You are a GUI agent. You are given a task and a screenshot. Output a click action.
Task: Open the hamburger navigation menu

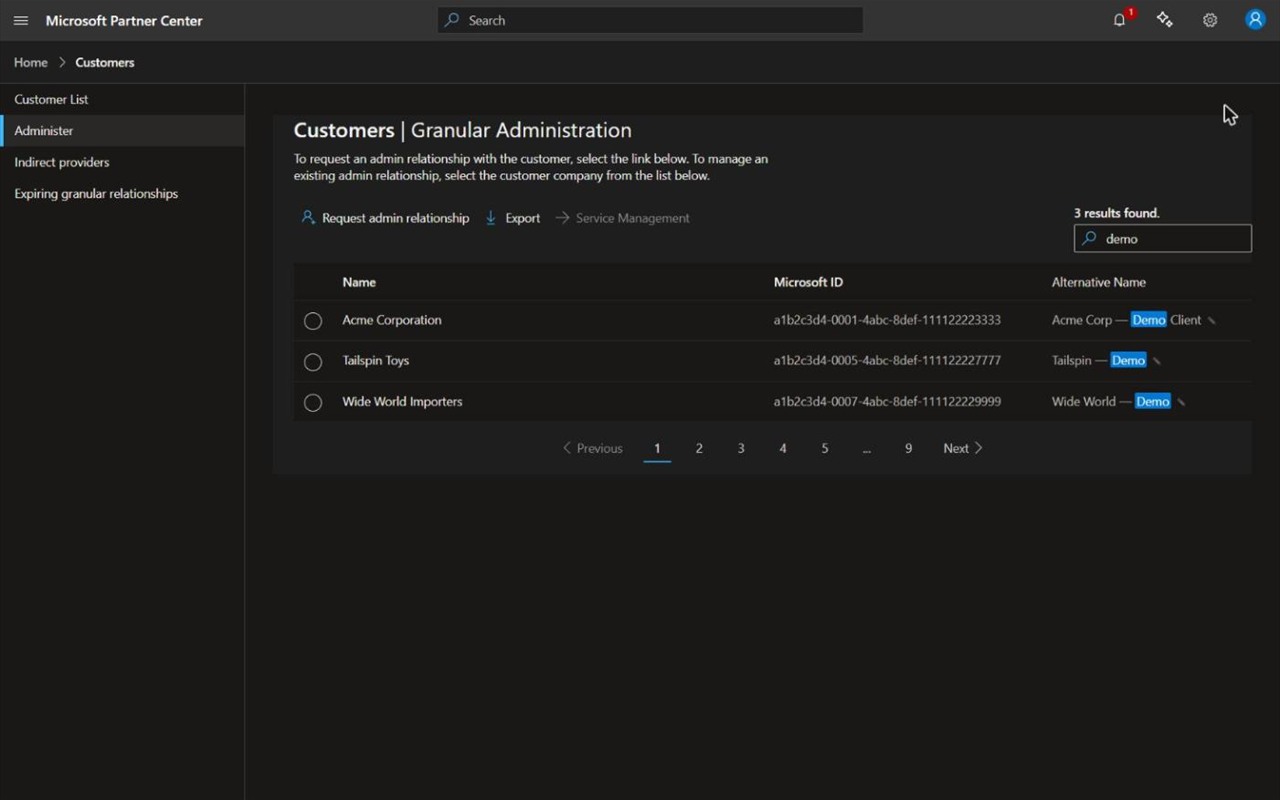click(21, 20)
